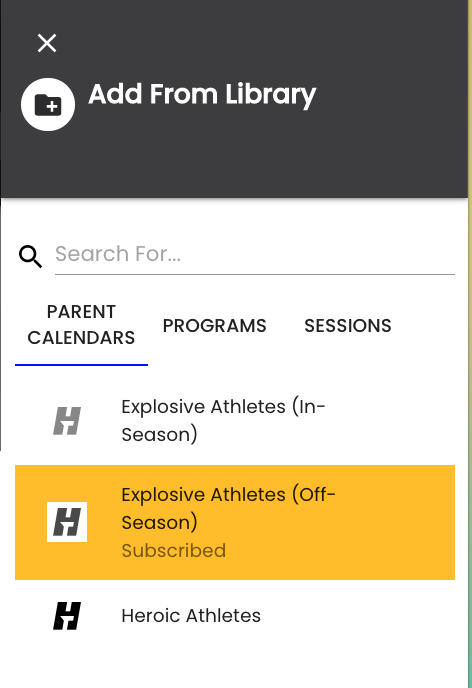The width and height of the screenshot is (472, 688).
Task: Click the magnifying glass search icon
Action: 30,256
